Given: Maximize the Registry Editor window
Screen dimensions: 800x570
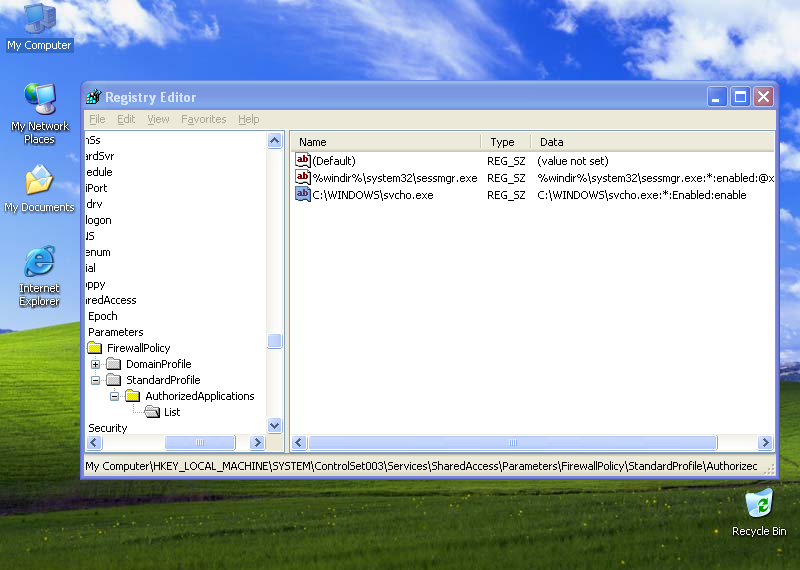Looking at the screenshot, I should 740,96.
